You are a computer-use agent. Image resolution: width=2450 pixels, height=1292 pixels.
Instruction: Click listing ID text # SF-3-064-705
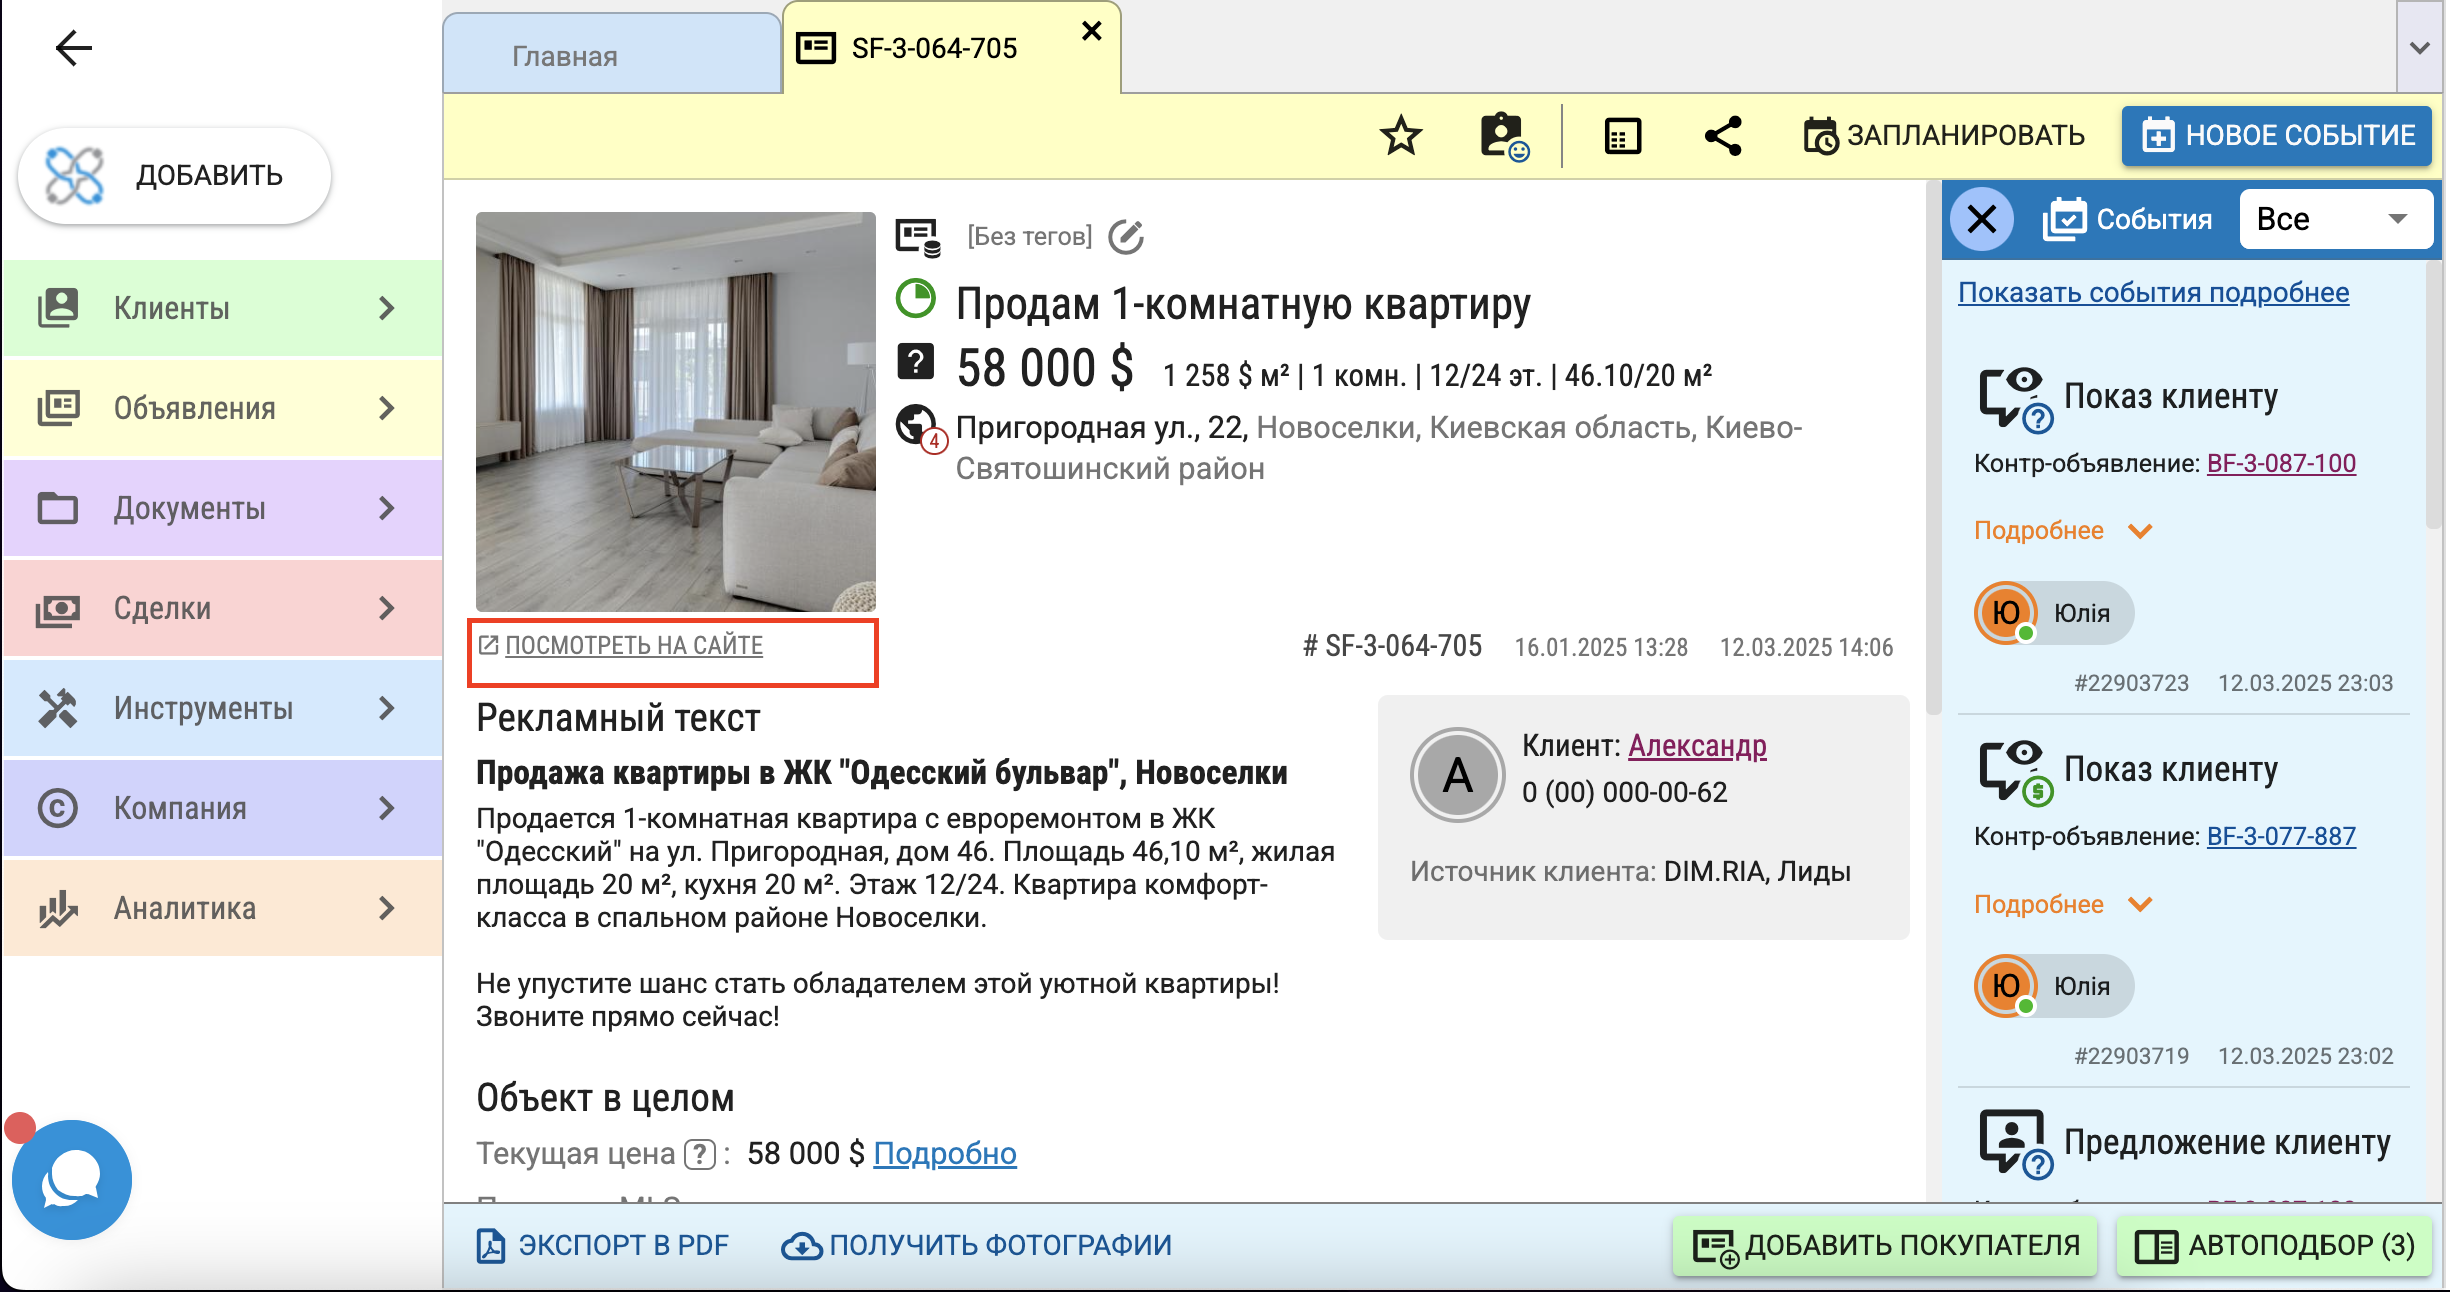[1392, 646]
